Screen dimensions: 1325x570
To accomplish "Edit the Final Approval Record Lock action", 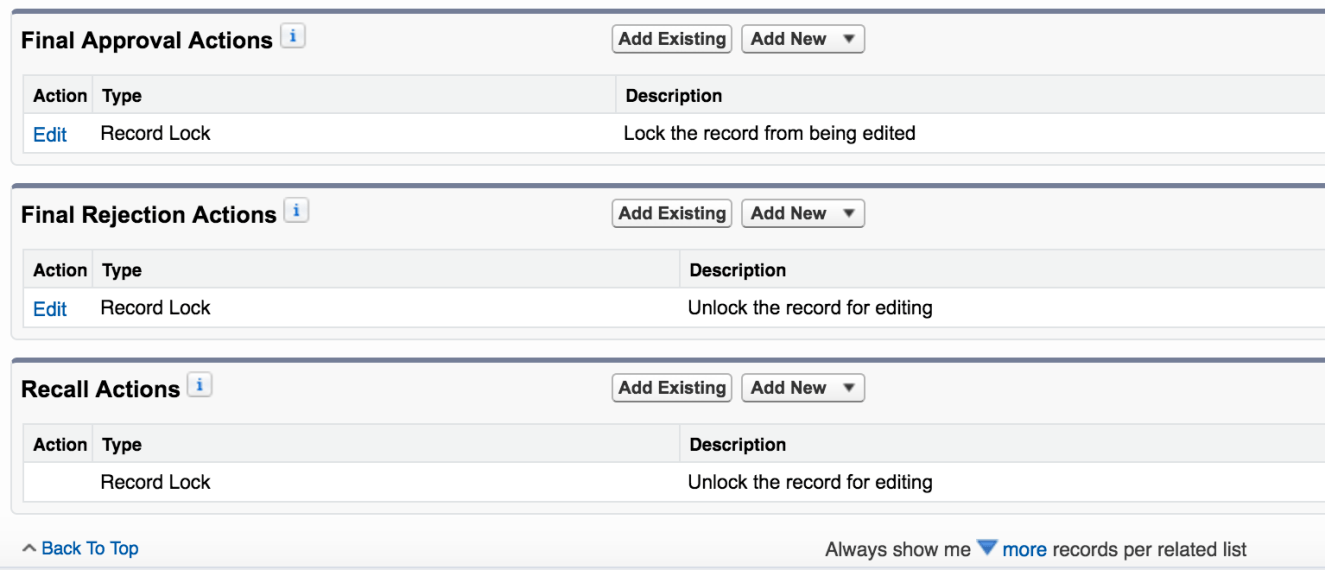I will [50, 134].
